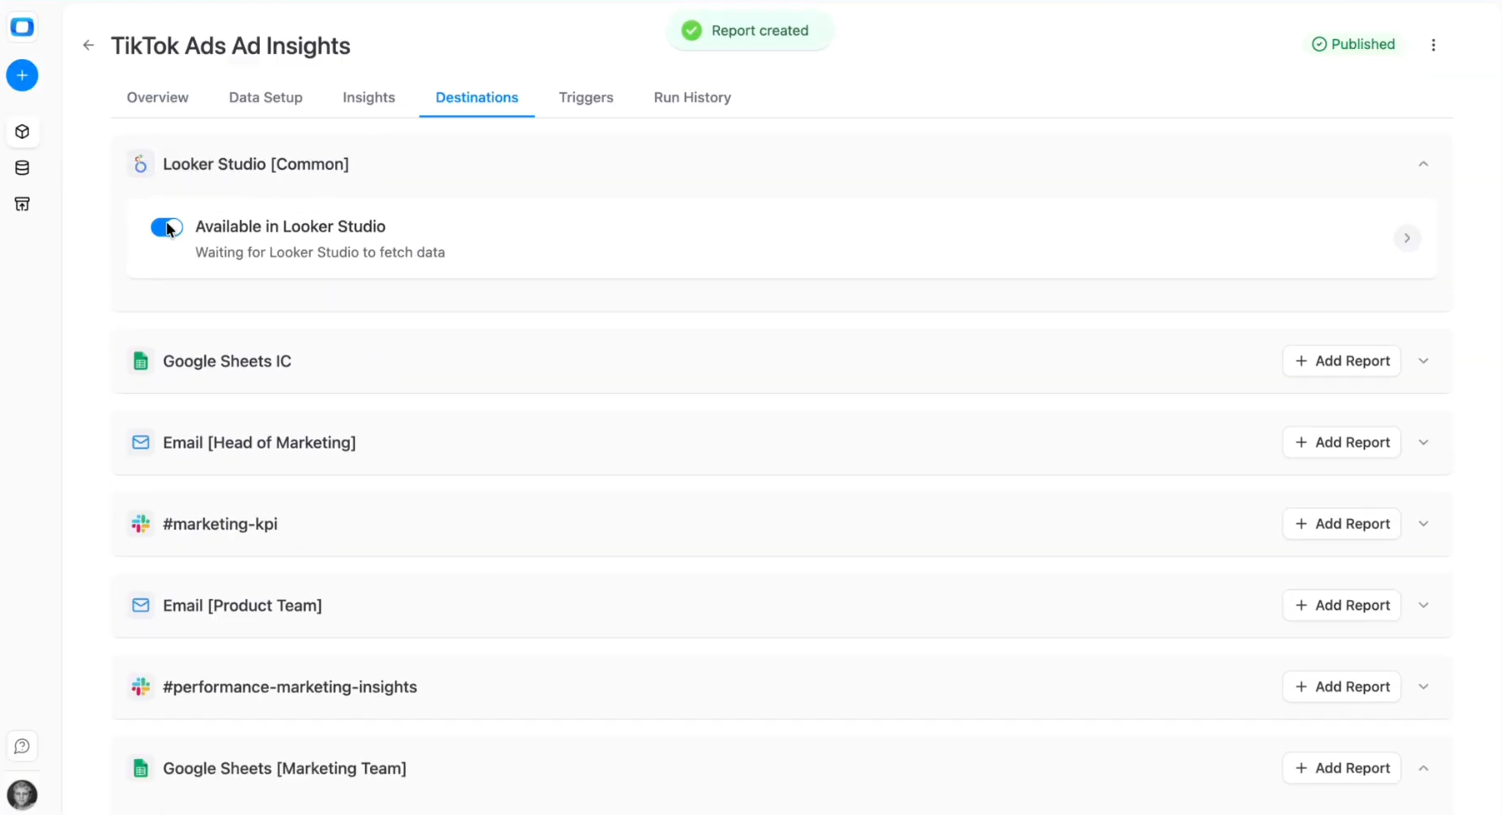Open the Coupler app home logo
Image resolution: width=1502 pixels, height=815 pixels.
(x=22, y=27)
